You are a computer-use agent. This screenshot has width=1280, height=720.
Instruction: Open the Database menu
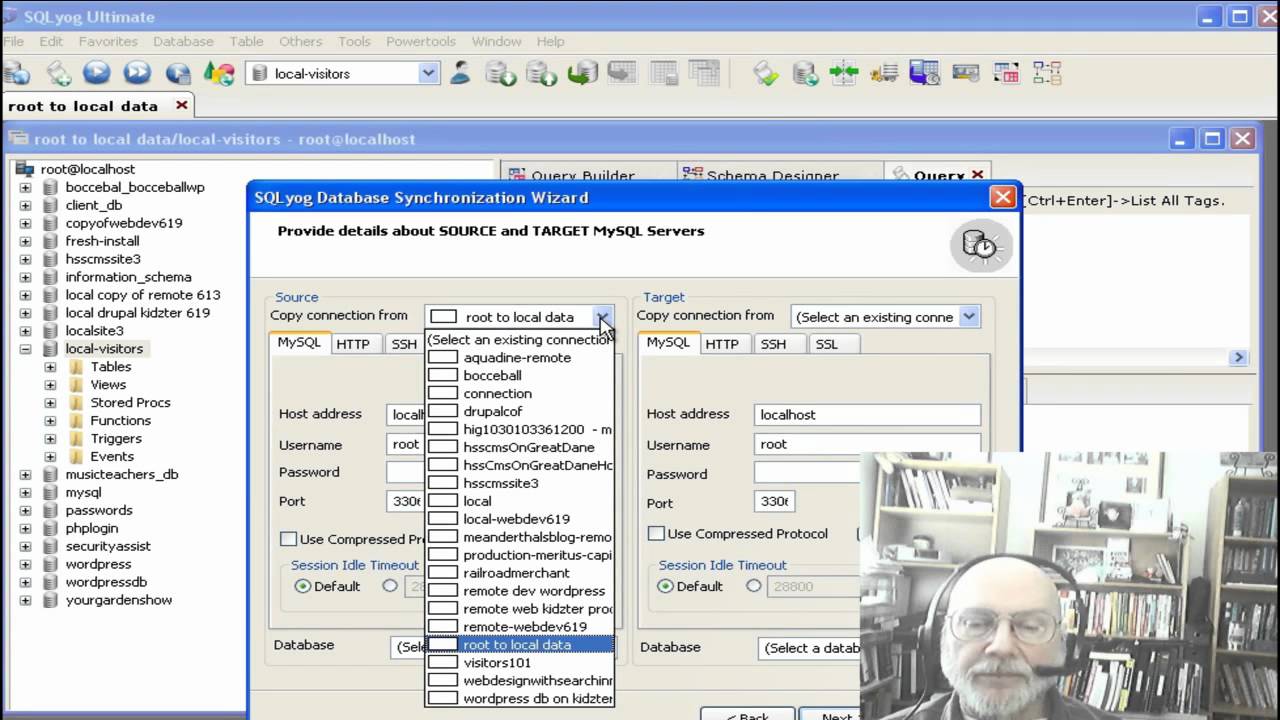183,41
